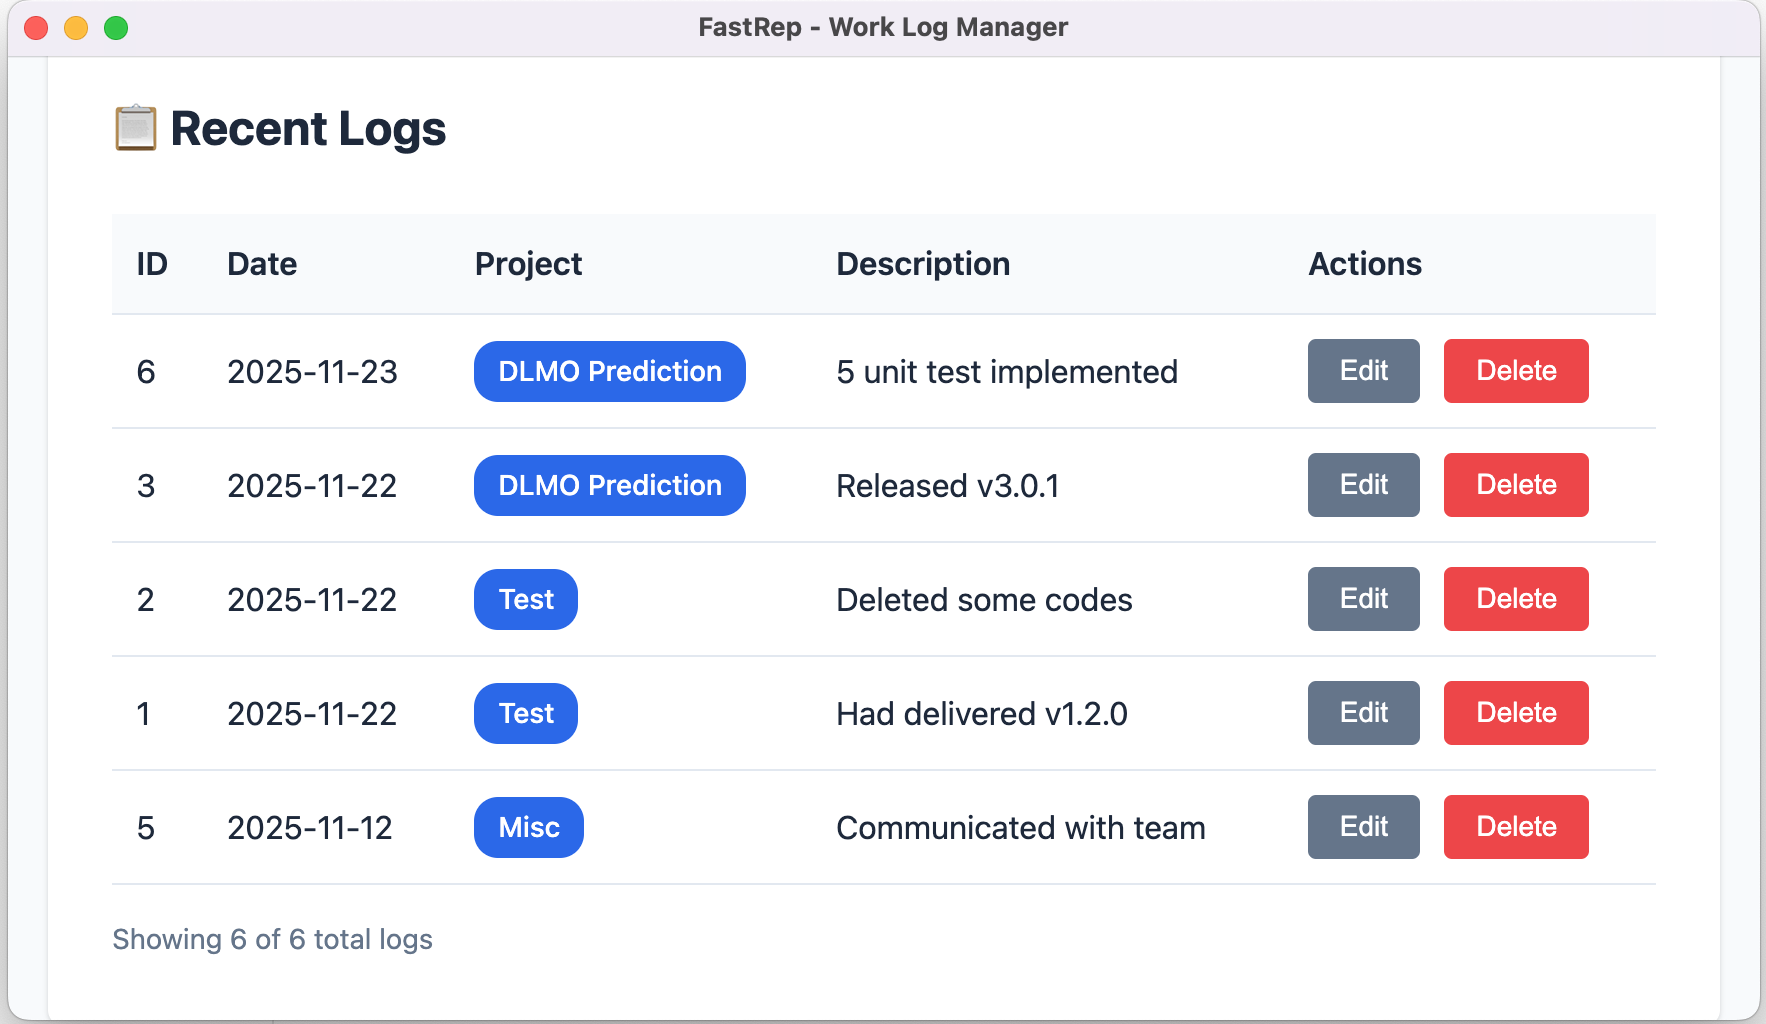Click the clipboard icon beside Recent Logs
The width and height of the screenshot is (1766, 1024).
135,129
